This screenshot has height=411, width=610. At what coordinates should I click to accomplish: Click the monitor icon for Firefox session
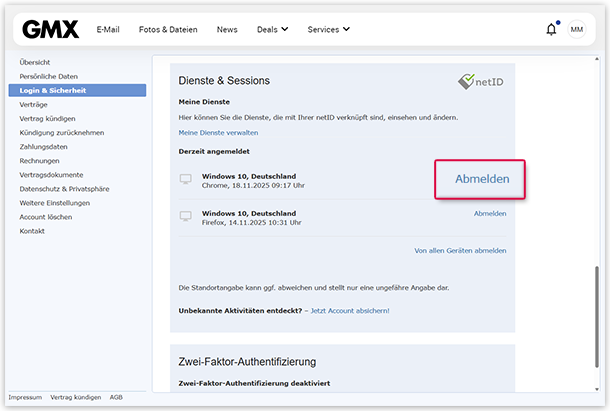coord(184,216)
